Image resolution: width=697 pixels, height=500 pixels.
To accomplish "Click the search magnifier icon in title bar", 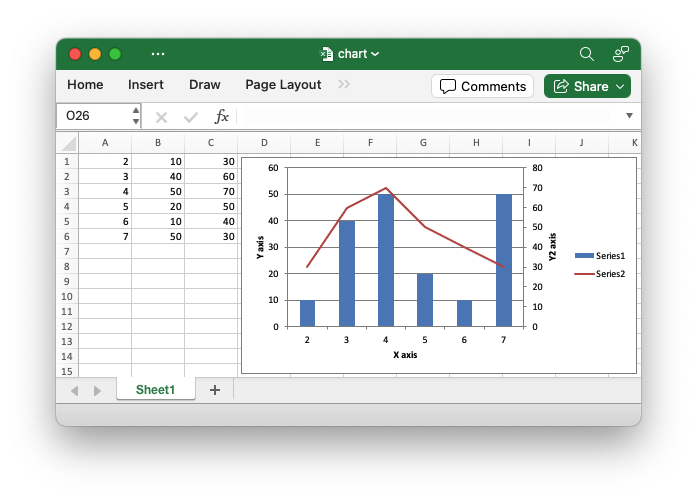I will coord(587,54).
